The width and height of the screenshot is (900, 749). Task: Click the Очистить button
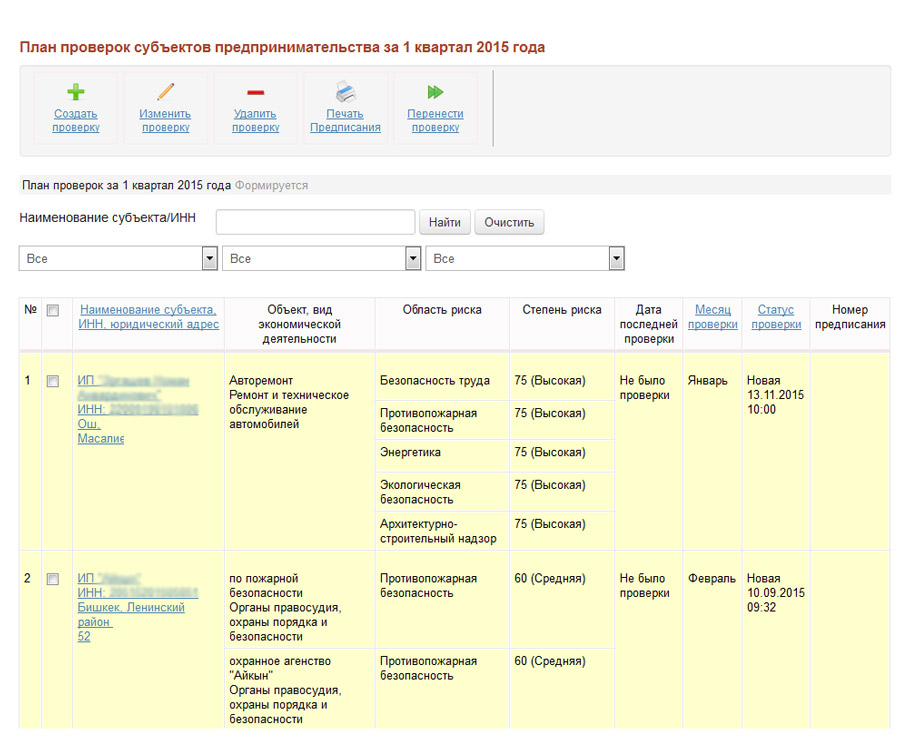(509, 222)
